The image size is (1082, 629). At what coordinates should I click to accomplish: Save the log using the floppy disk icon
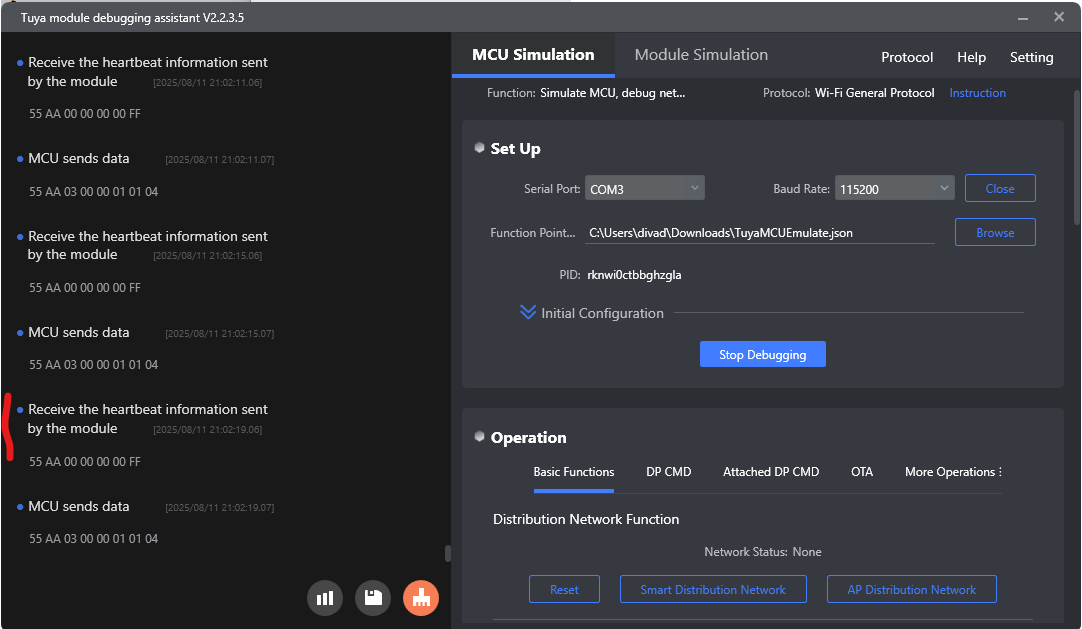pyautogui.click(x=373, y=598)
